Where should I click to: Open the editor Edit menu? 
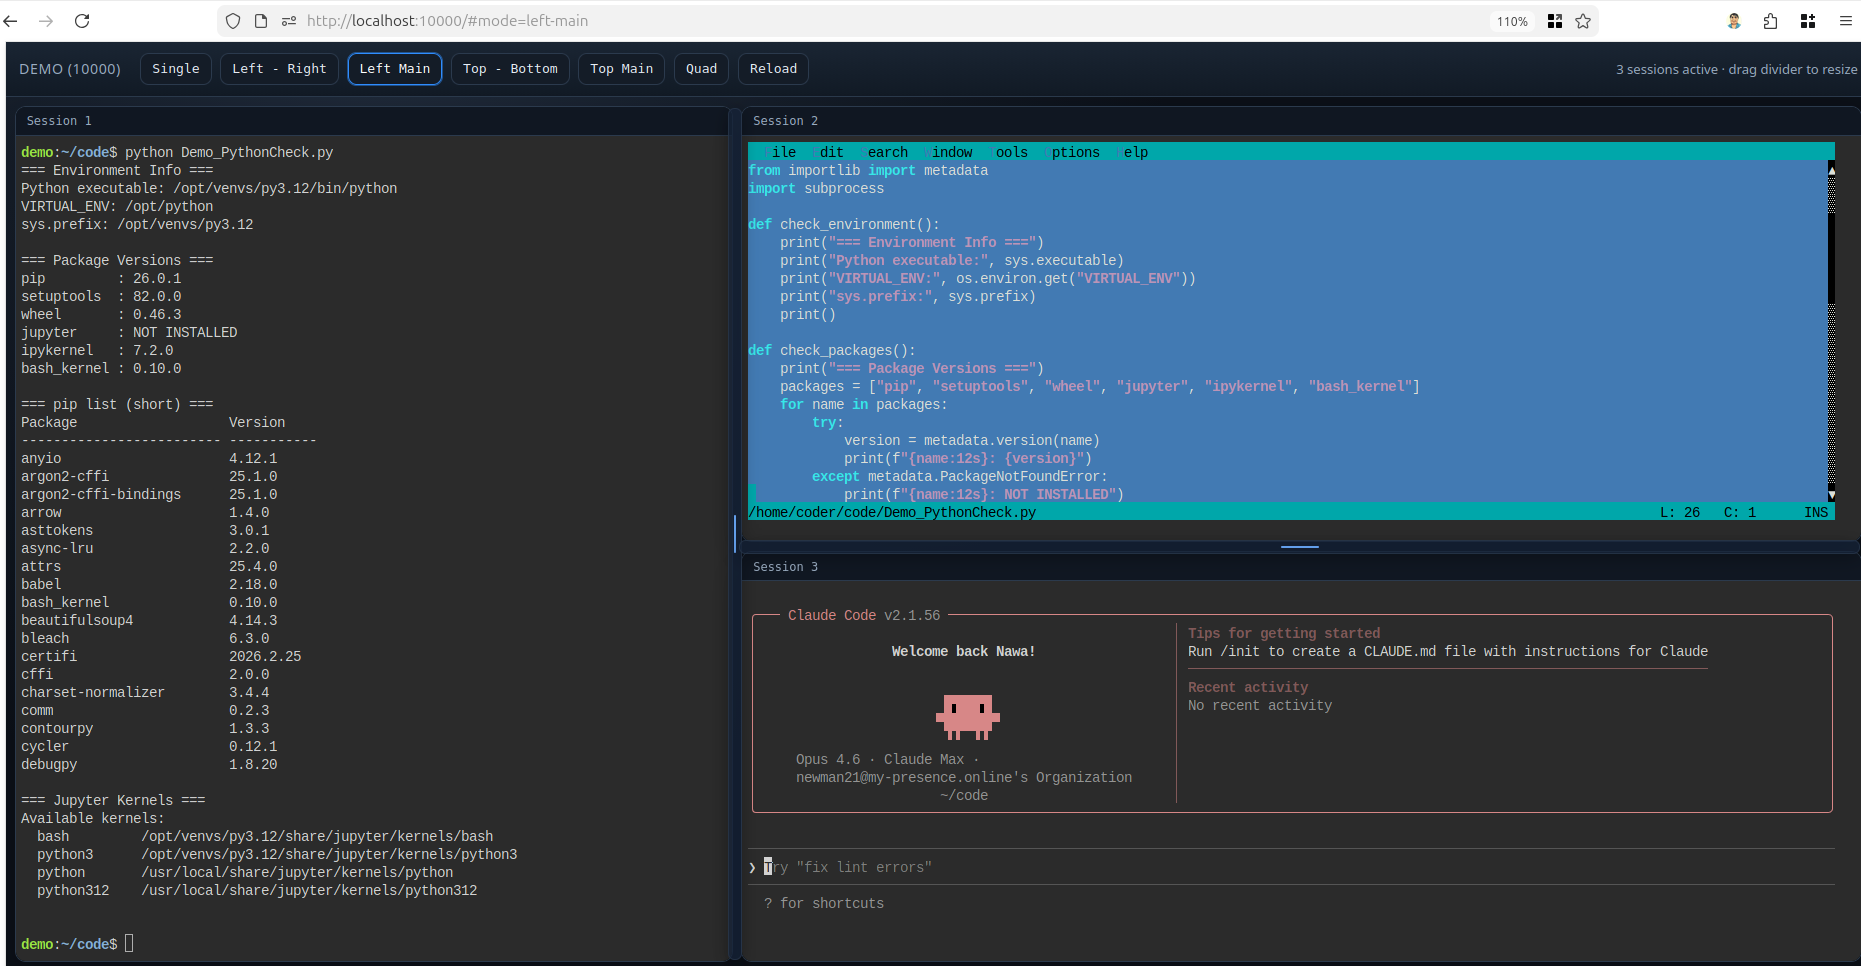828,152
